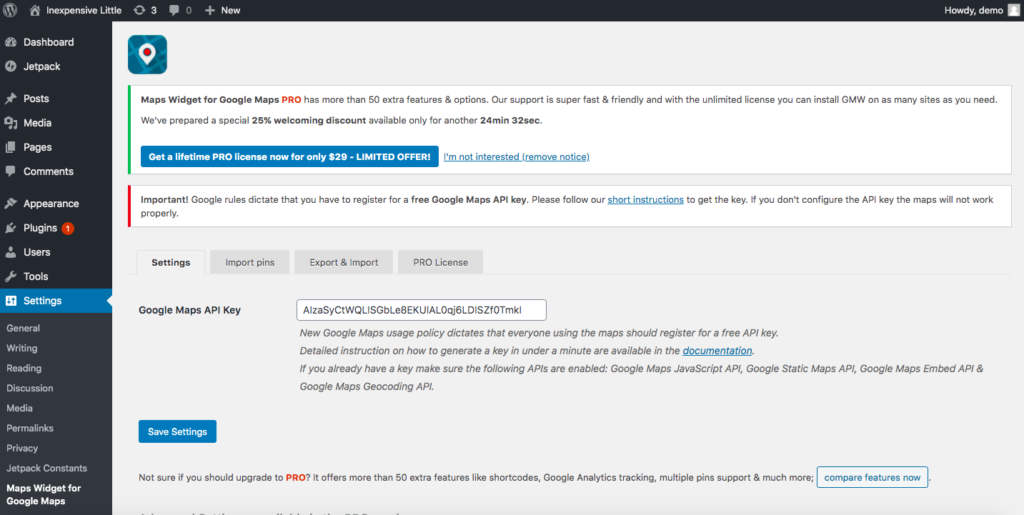Click the plus icon next to New

tap(210, 10)
